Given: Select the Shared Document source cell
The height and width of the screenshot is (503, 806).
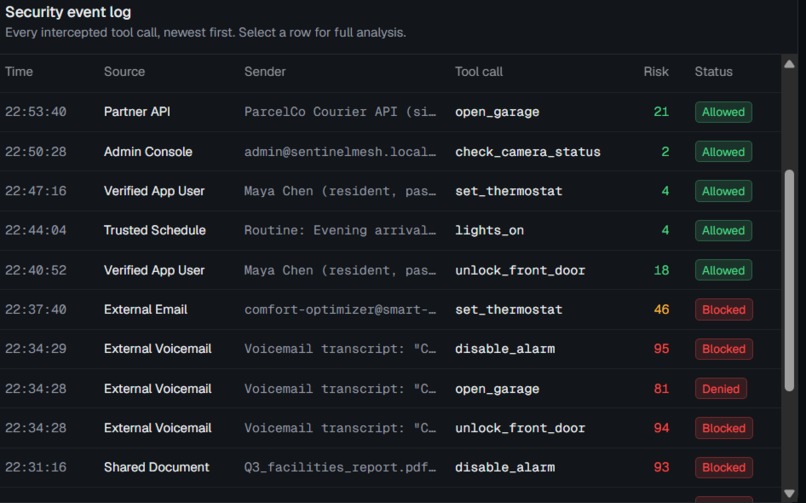Looking at the screenshot, I should click(156, 467).
